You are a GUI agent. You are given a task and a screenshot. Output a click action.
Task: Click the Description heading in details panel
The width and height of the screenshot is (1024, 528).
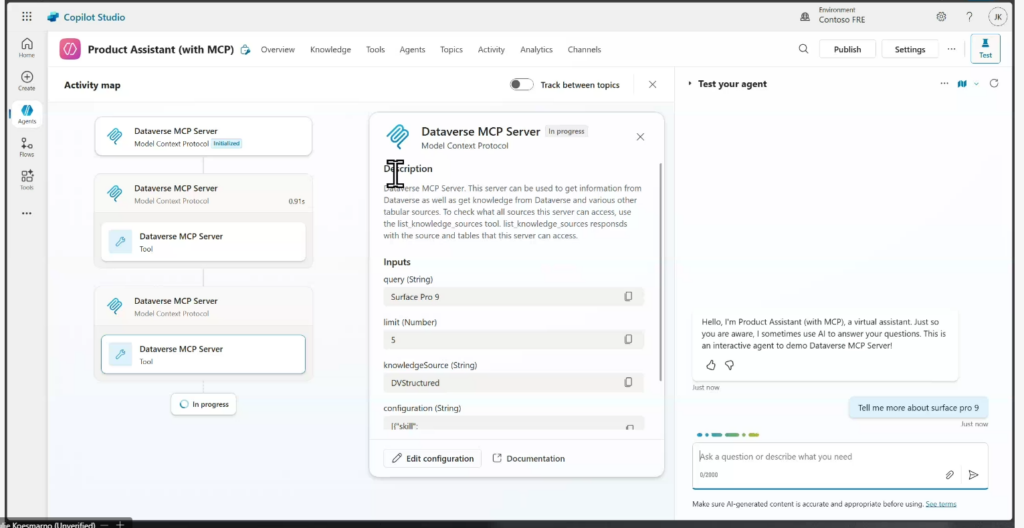[408, 169]
